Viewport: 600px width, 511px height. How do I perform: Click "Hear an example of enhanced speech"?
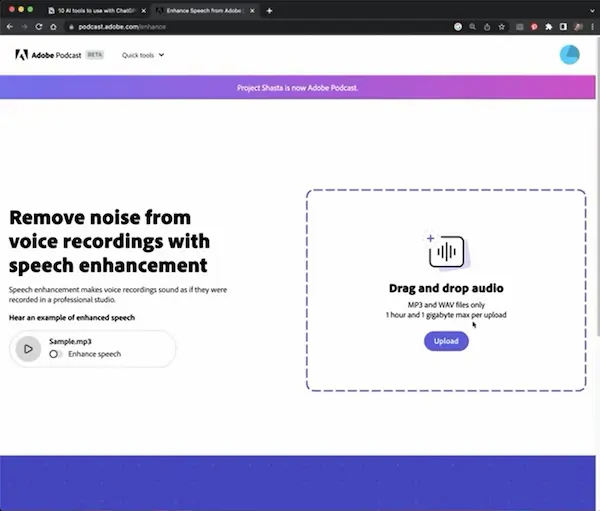click(72, 318)
